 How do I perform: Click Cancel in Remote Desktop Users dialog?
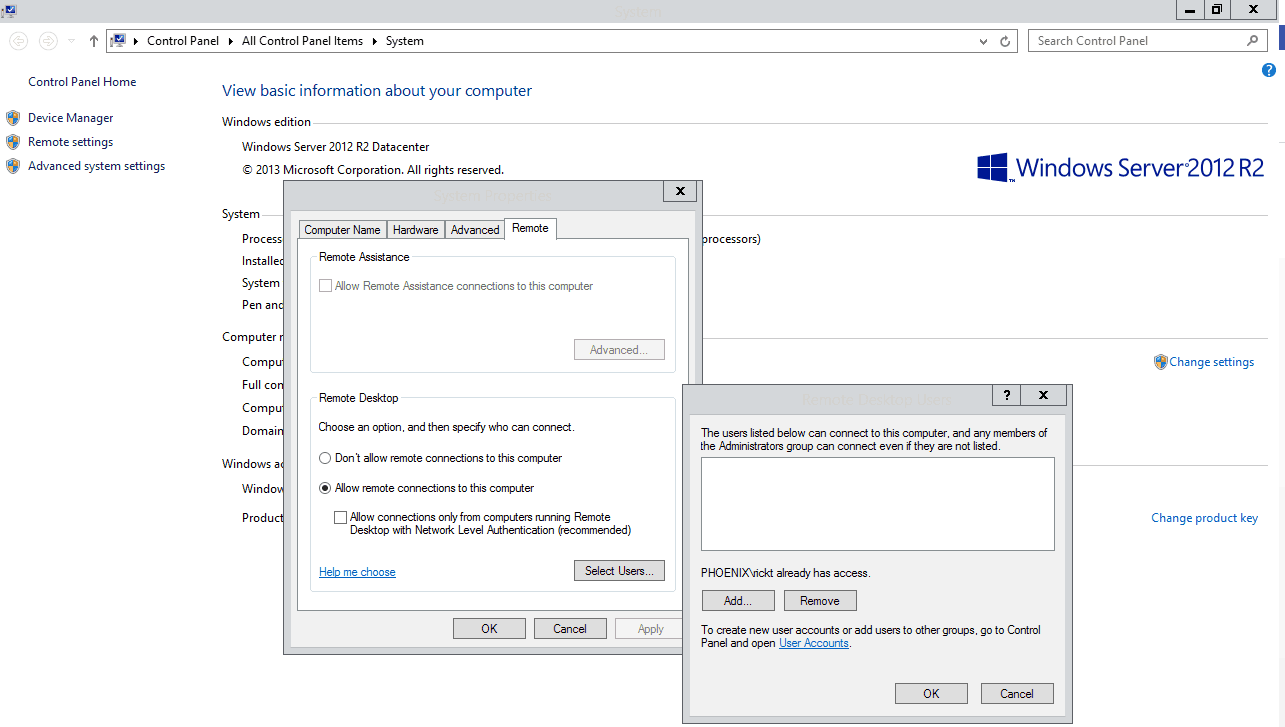[1017, 694]
